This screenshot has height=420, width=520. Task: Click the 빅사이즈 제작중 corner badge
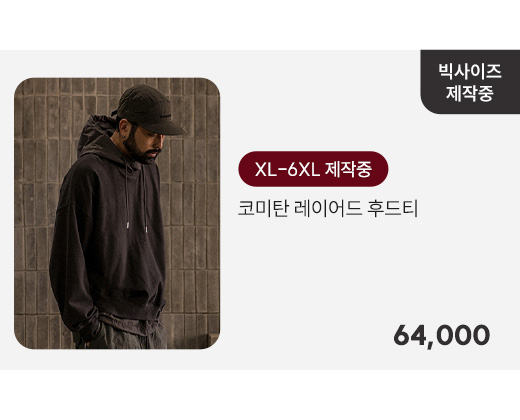470,82
